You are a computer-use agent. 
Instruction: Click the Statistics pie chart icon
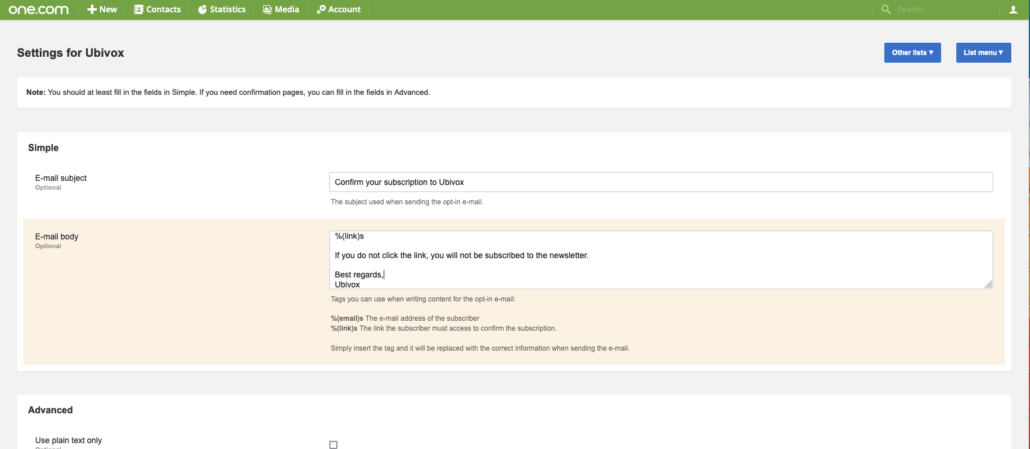[x=202, y=10]
